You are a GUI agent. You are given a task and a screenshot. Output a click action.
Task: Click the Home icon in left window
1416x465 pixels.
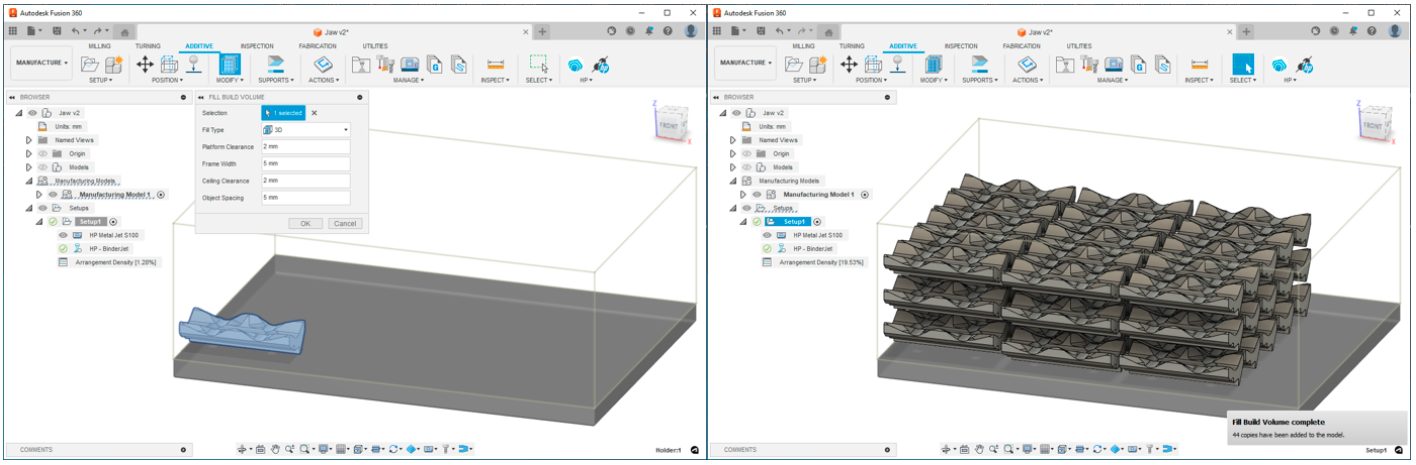124,32
